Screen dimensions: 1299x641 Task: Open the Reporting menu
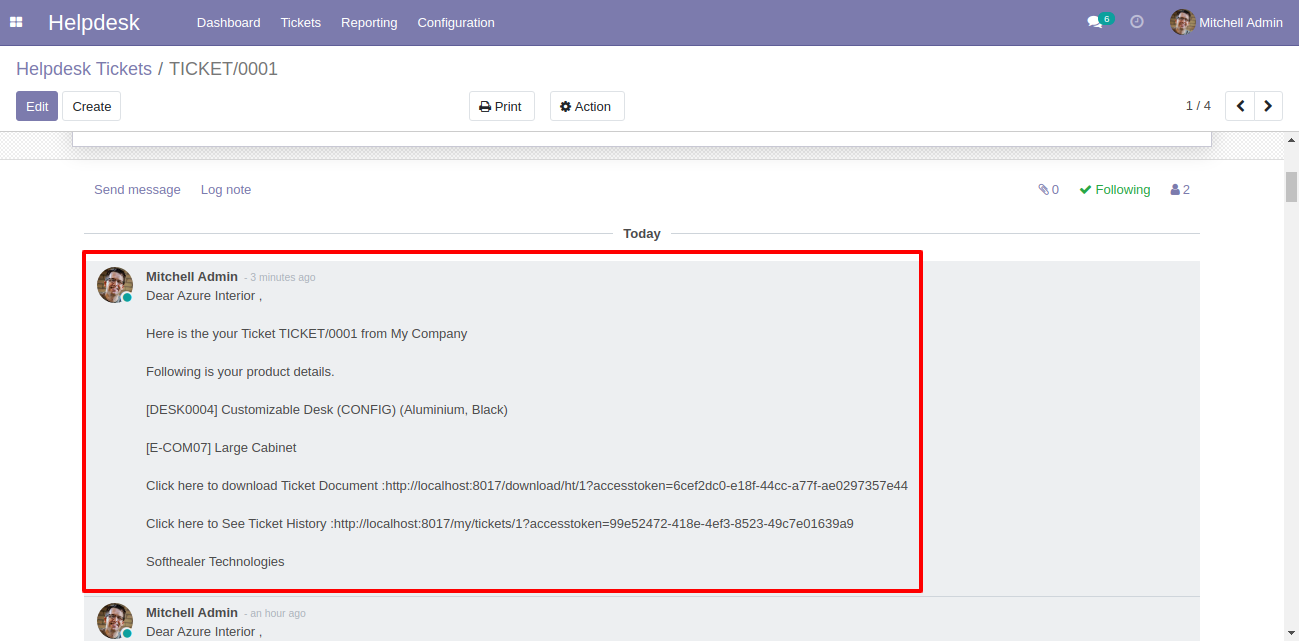[369, 22]
